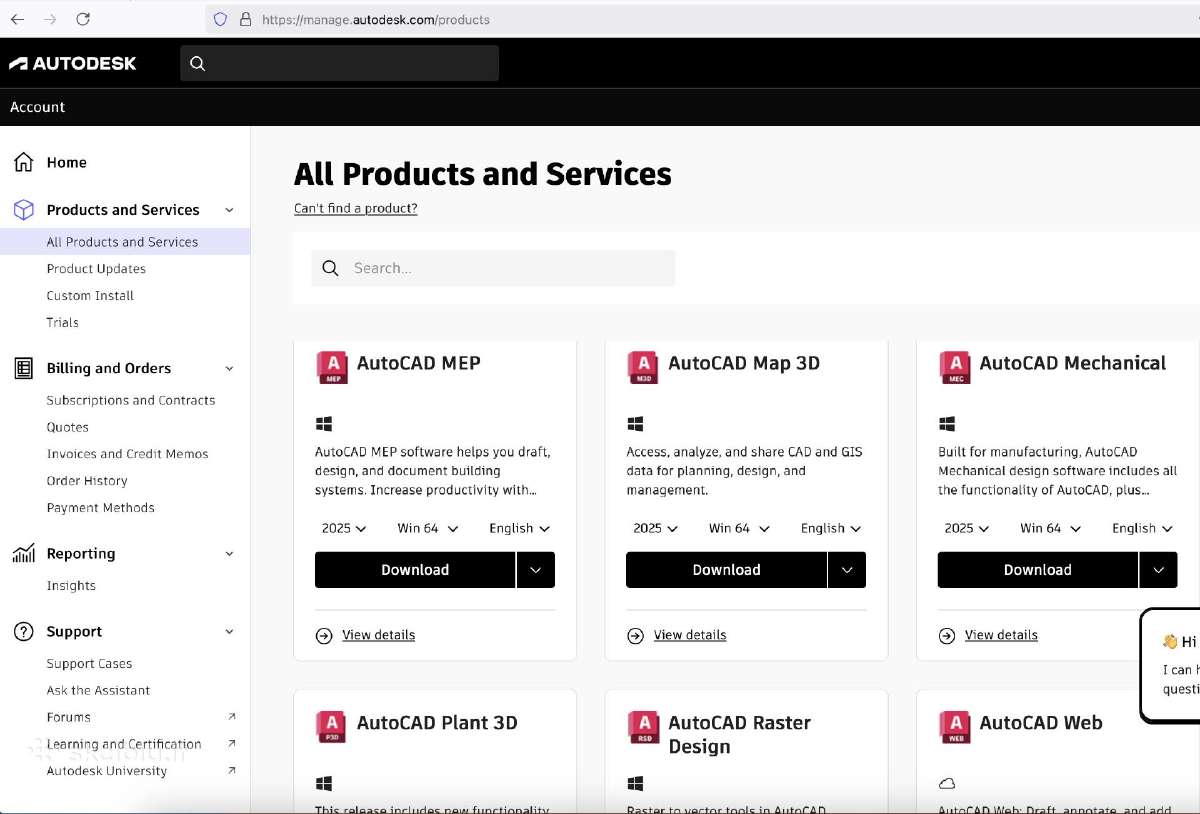Viewport: 1200px width, 814px height.
Task: Open Payment Methods in sidebar
Action: click(x=100, y=508)
